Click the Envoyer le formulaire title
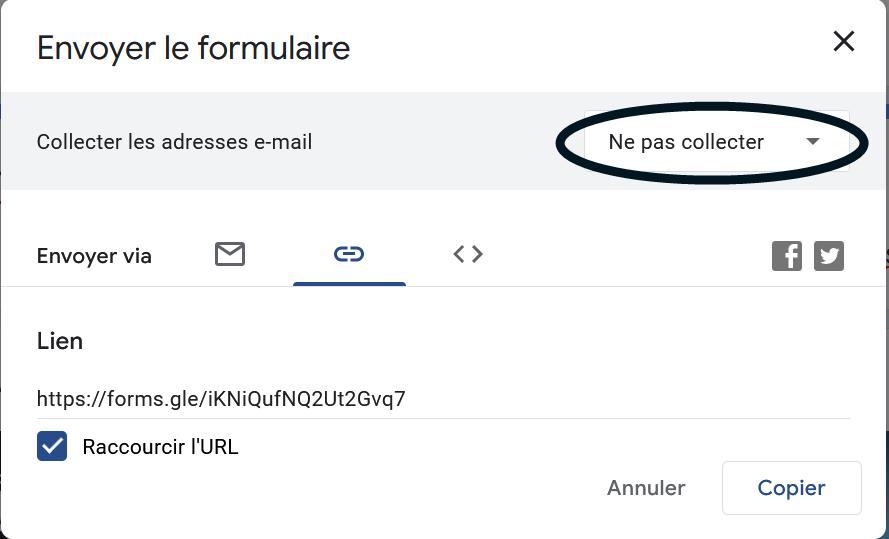889x539 pixels. [x=193, y=48]
